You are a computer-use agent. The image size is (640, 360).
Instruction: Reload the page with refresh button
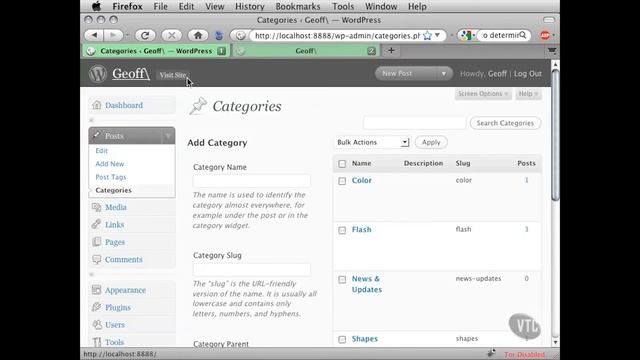(x=145, y=35)
